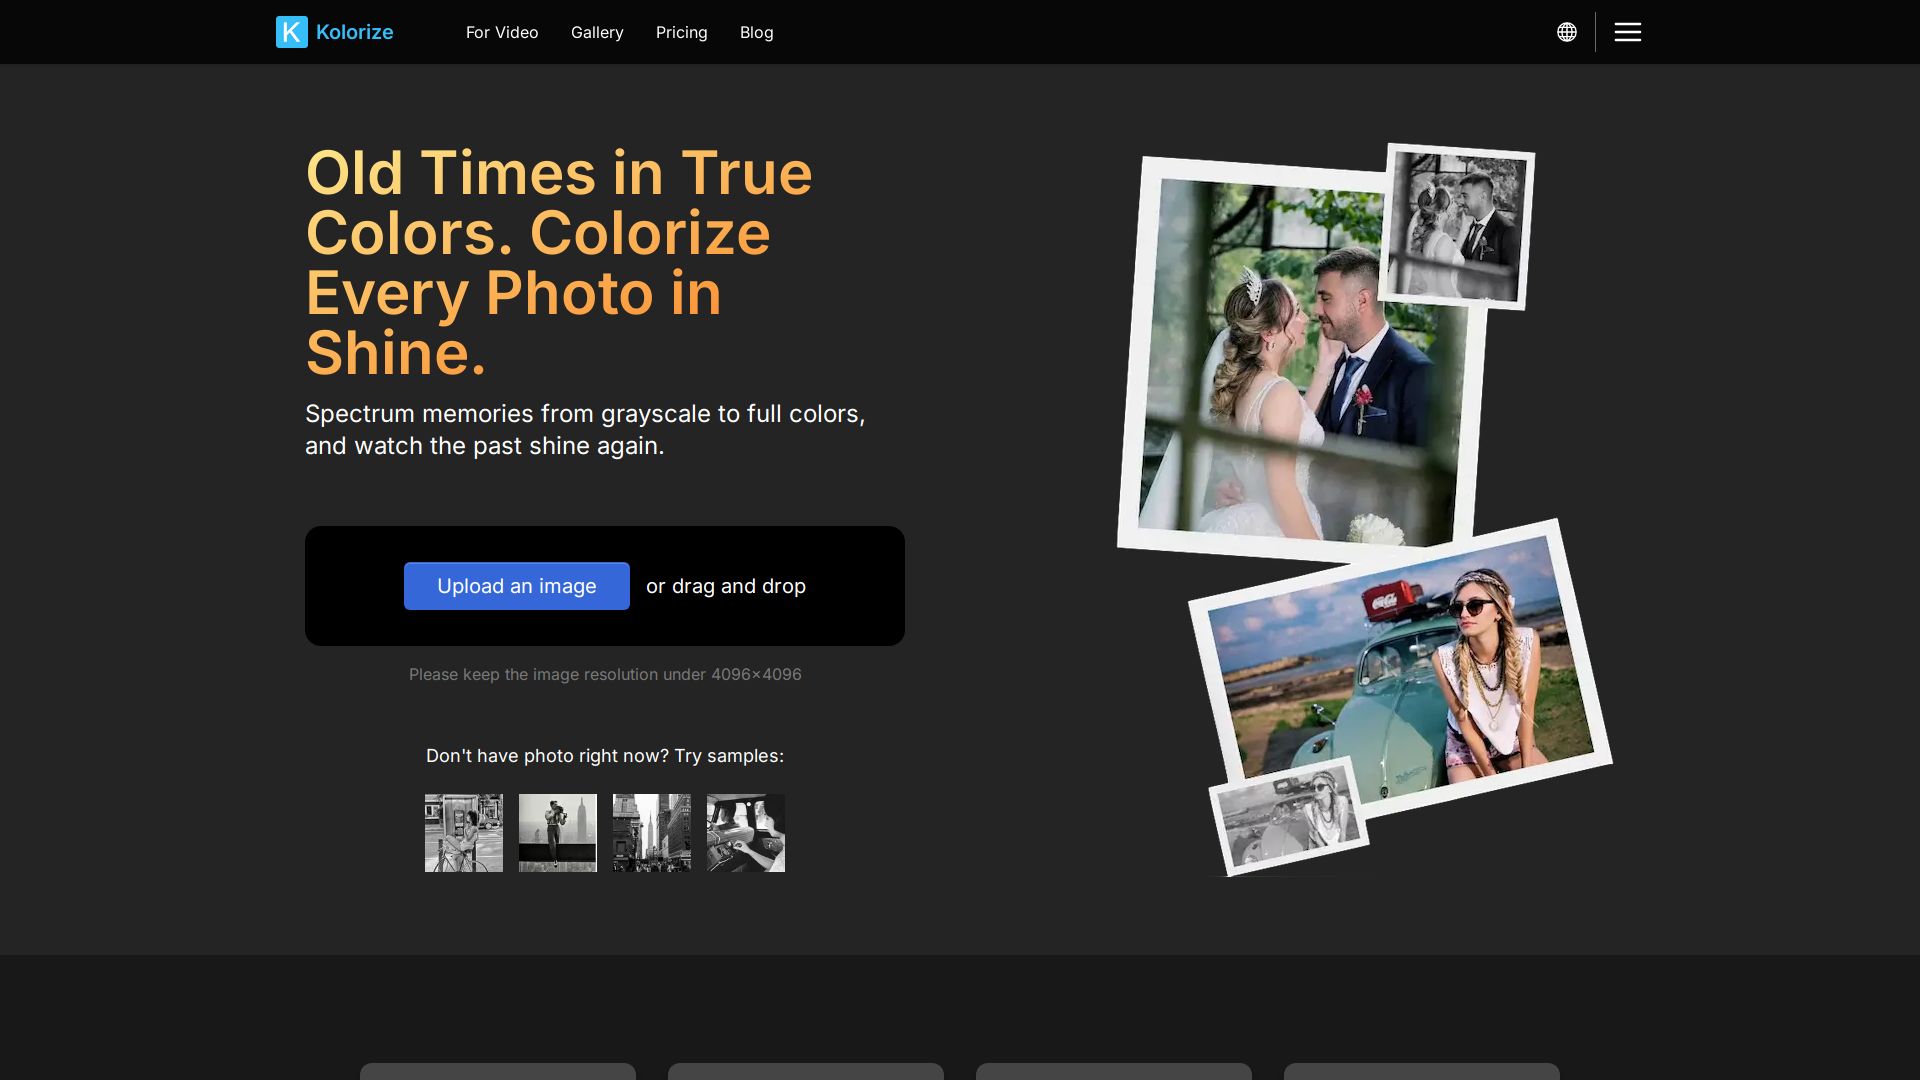Screen dimensions: 1920x1080
Task: Click the black-and-white wedding photo
Action: coord(1459,226)
